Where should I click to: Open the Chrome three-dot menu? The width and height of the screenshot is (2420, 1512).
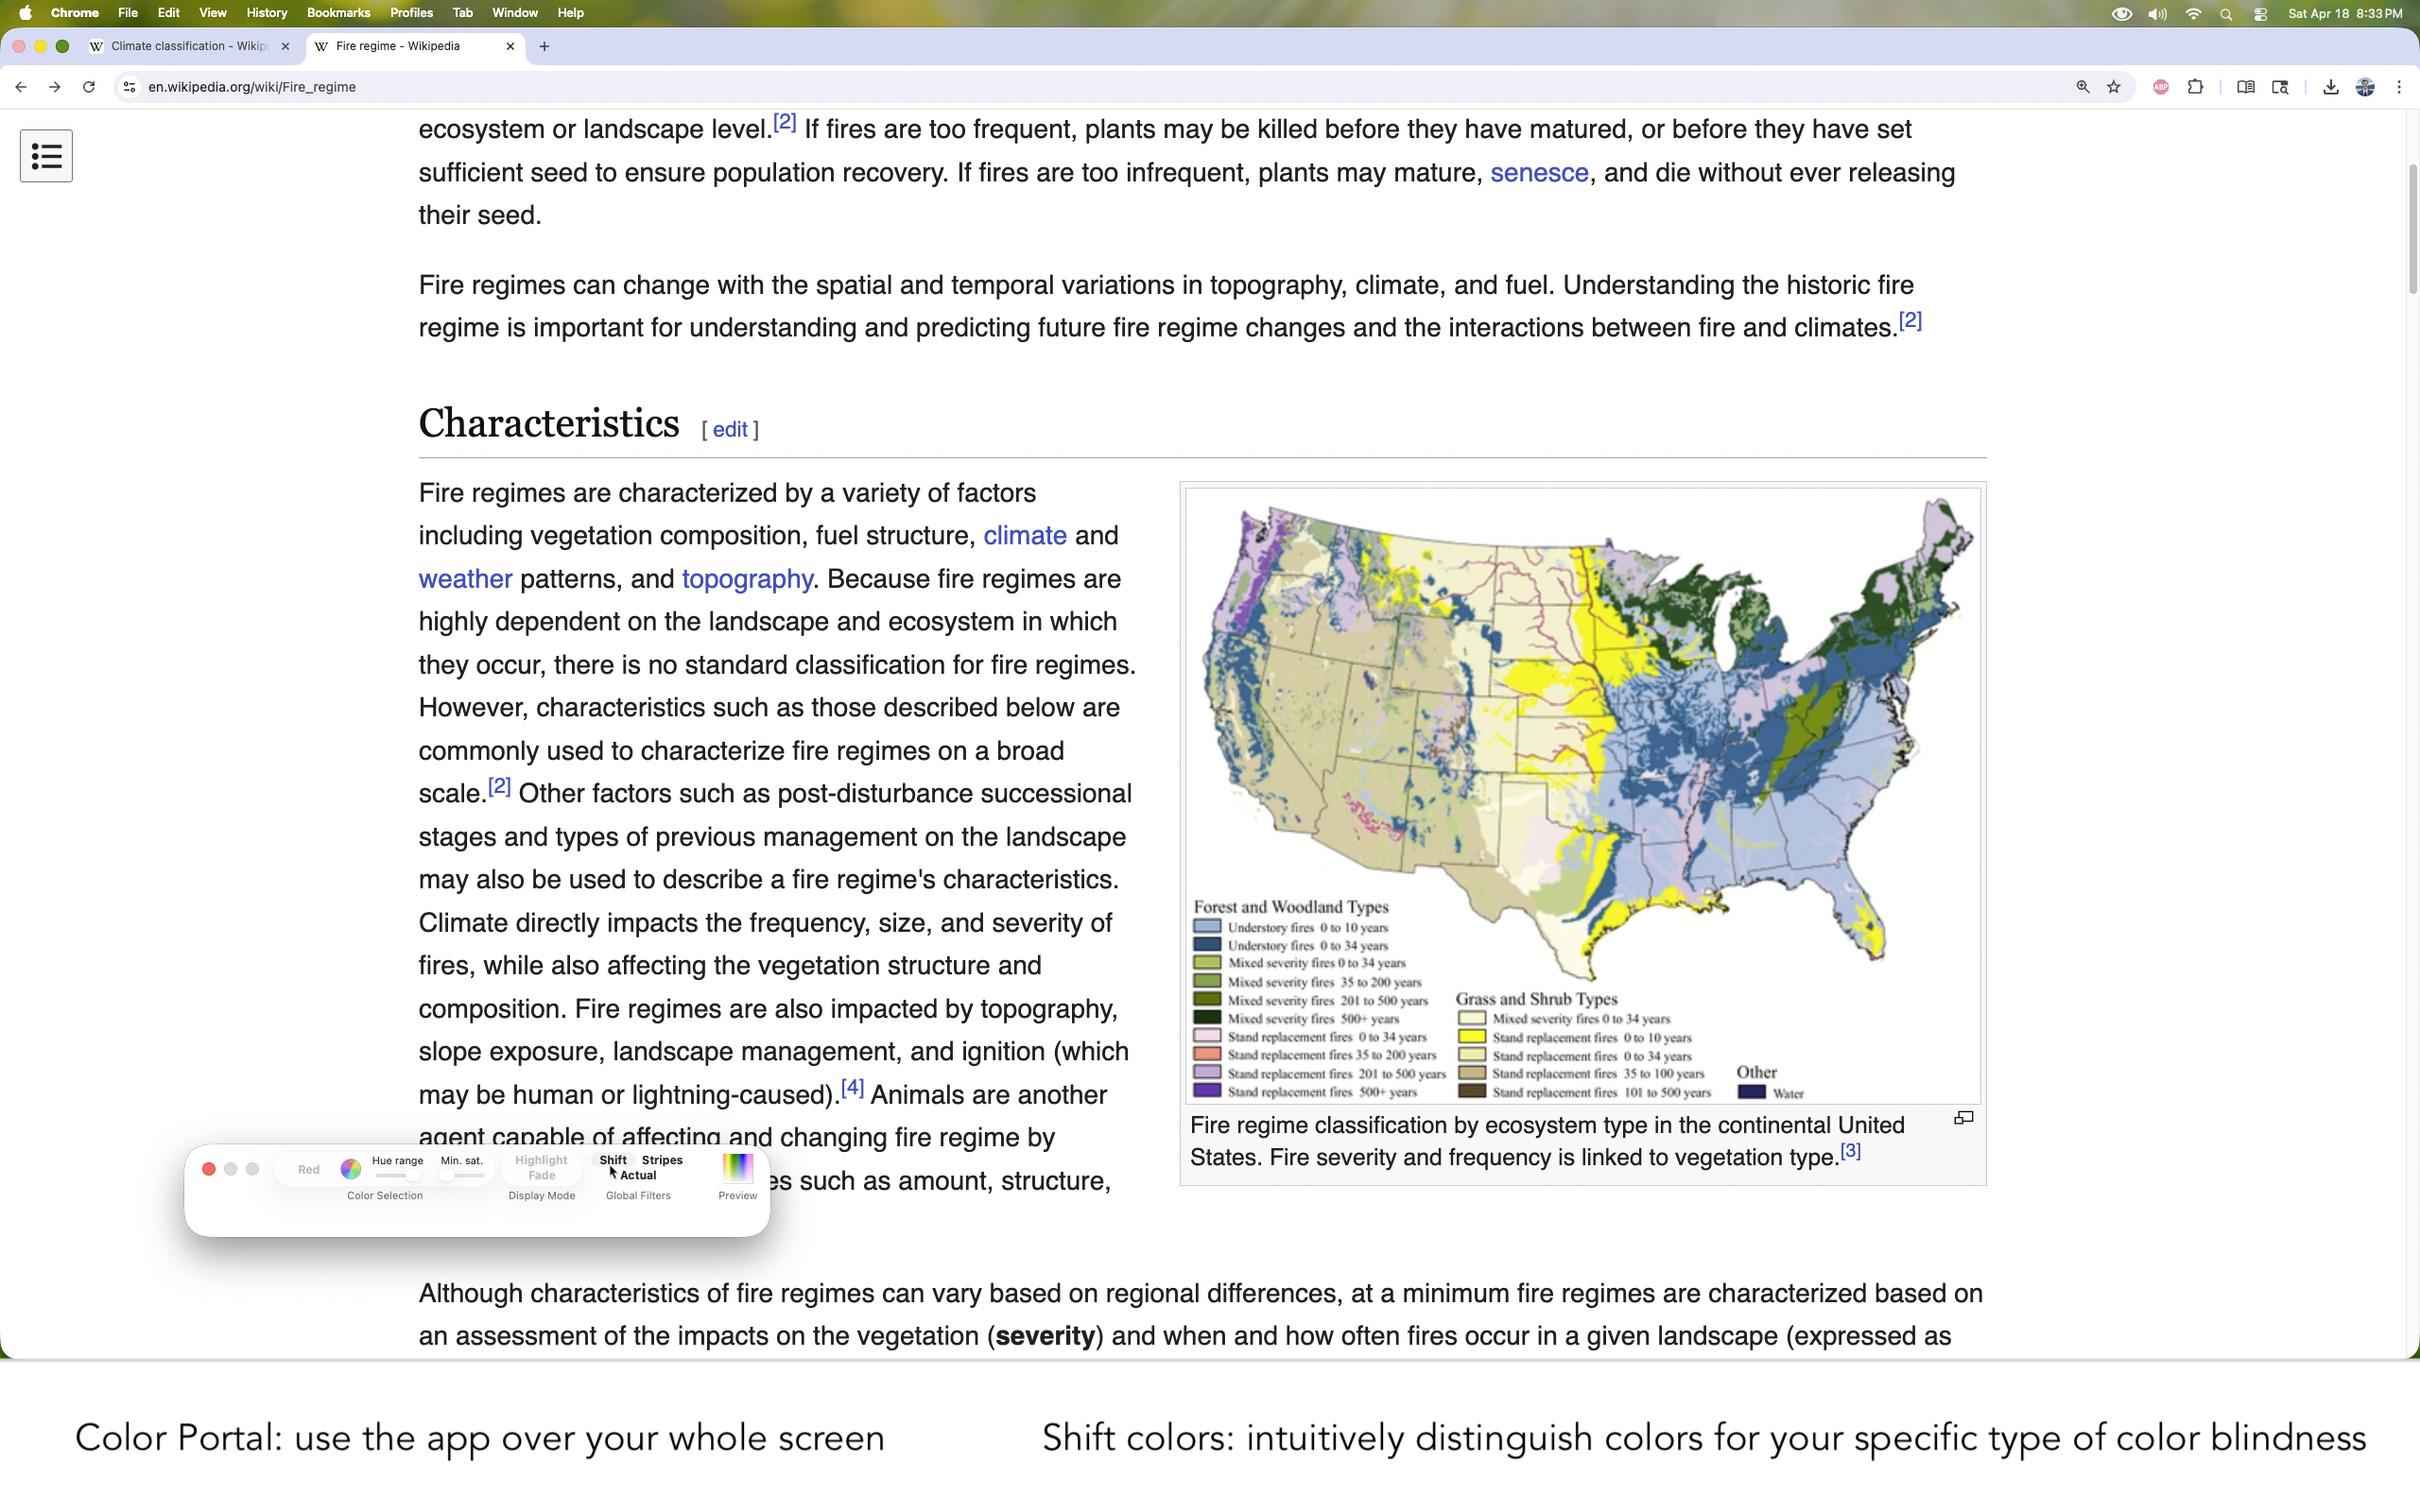click(2399, 87)
